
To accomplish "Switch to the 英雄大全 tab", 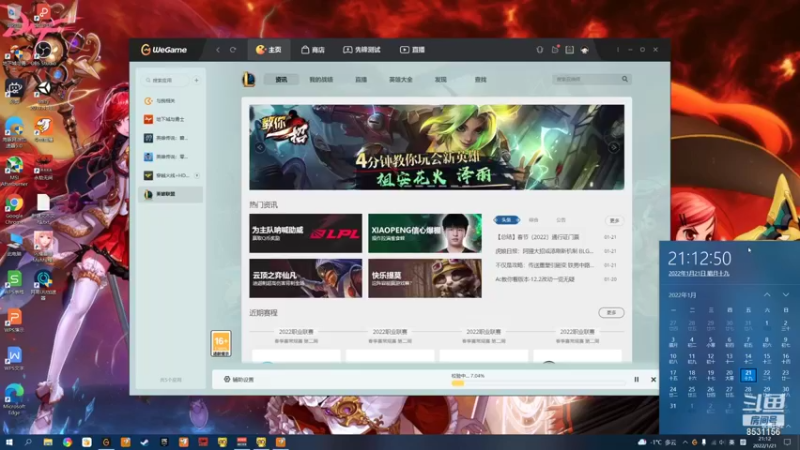I will click(x=401, y=80).
